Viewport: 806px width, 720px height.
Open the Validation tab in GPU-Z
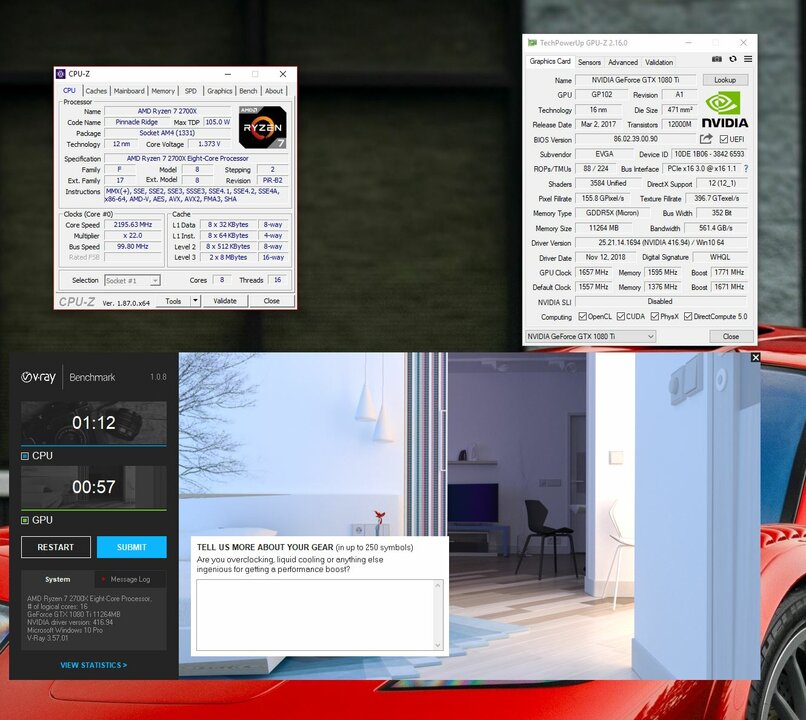click(x=659, y=62)
